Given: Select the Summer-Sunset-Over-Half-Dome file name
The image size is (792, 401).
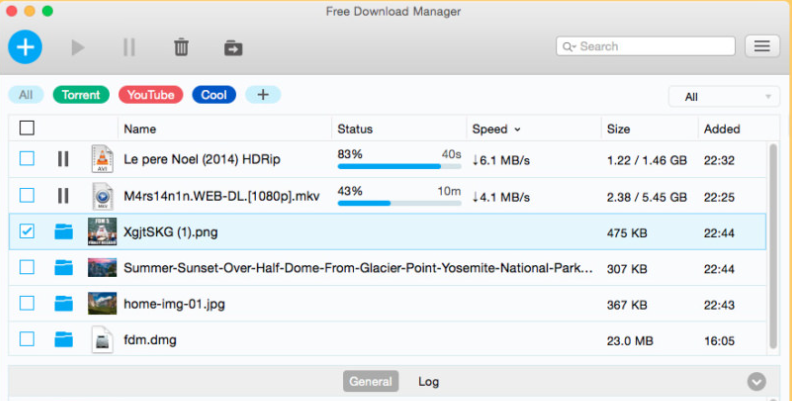Looking at the screenshot, I should 358,268.
